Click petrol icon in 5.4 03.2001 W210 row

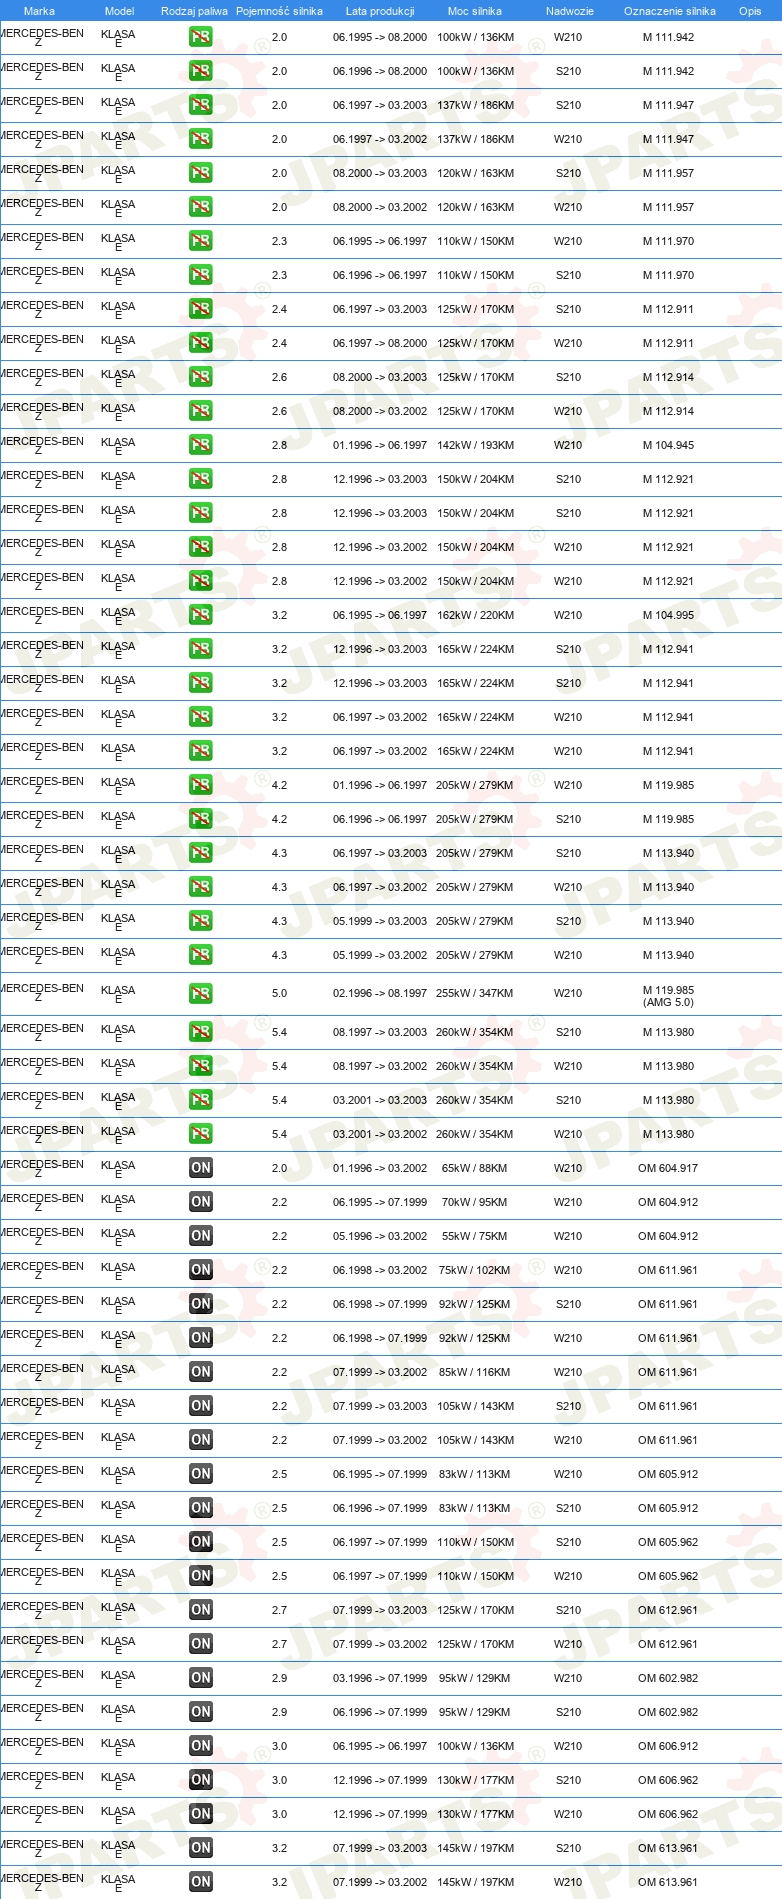click(201, 1134)
